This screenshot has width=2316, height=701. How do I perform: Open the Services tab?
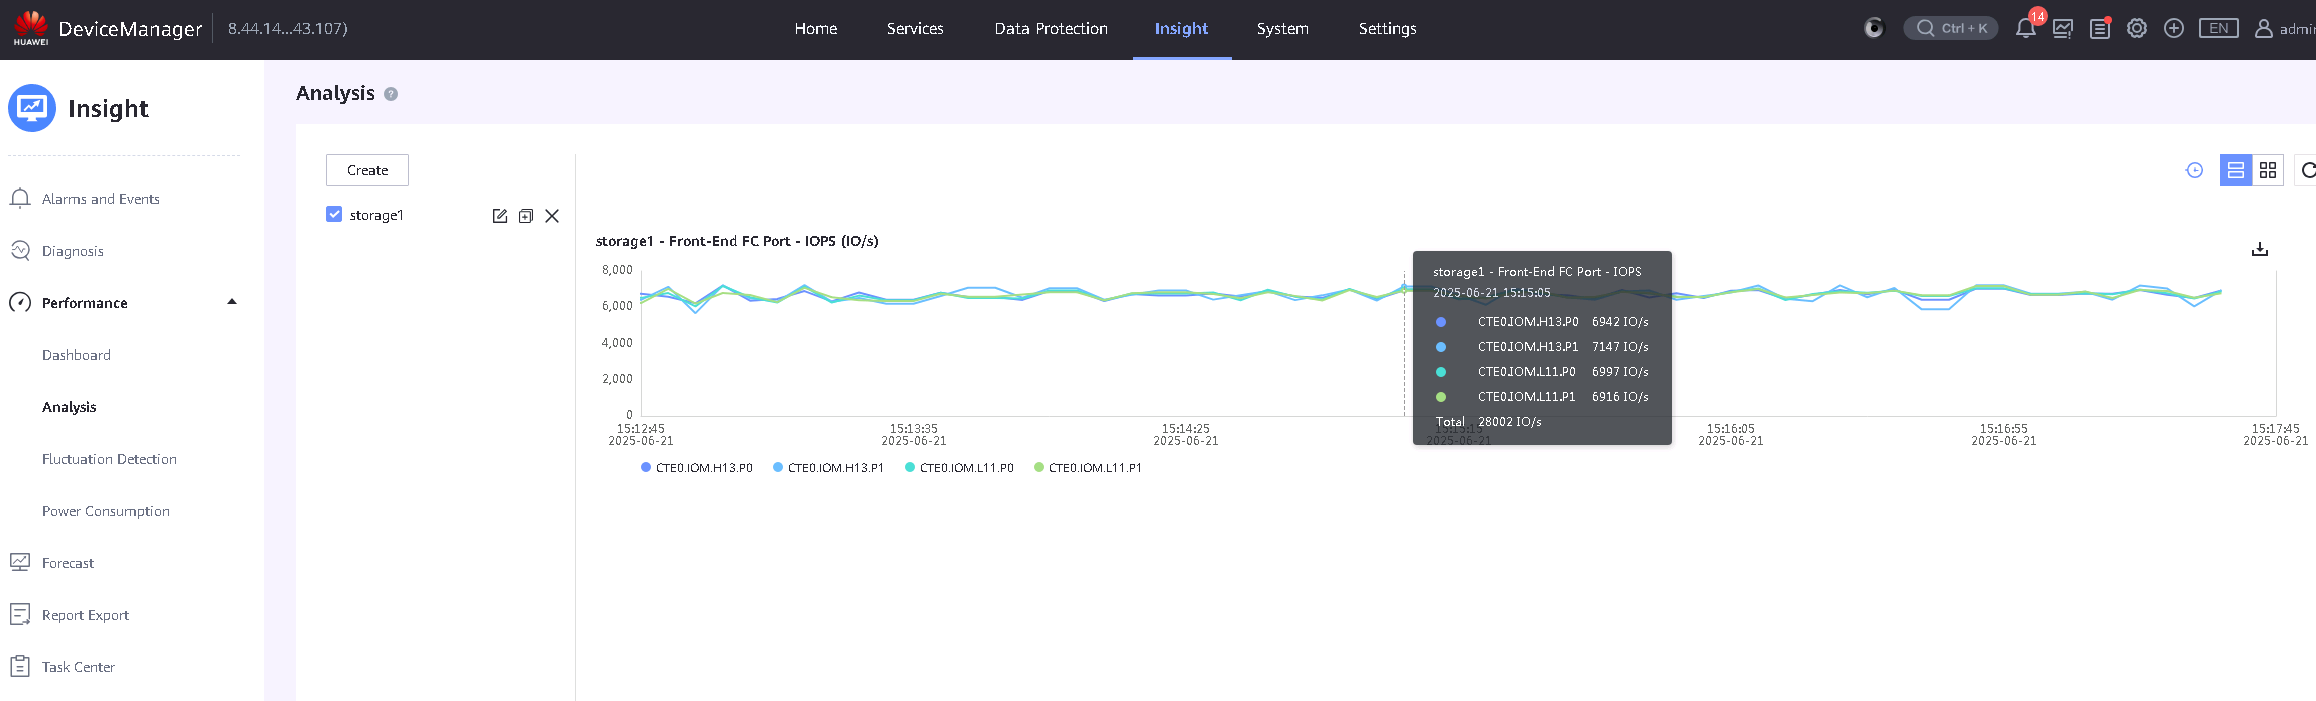point(915,29)
